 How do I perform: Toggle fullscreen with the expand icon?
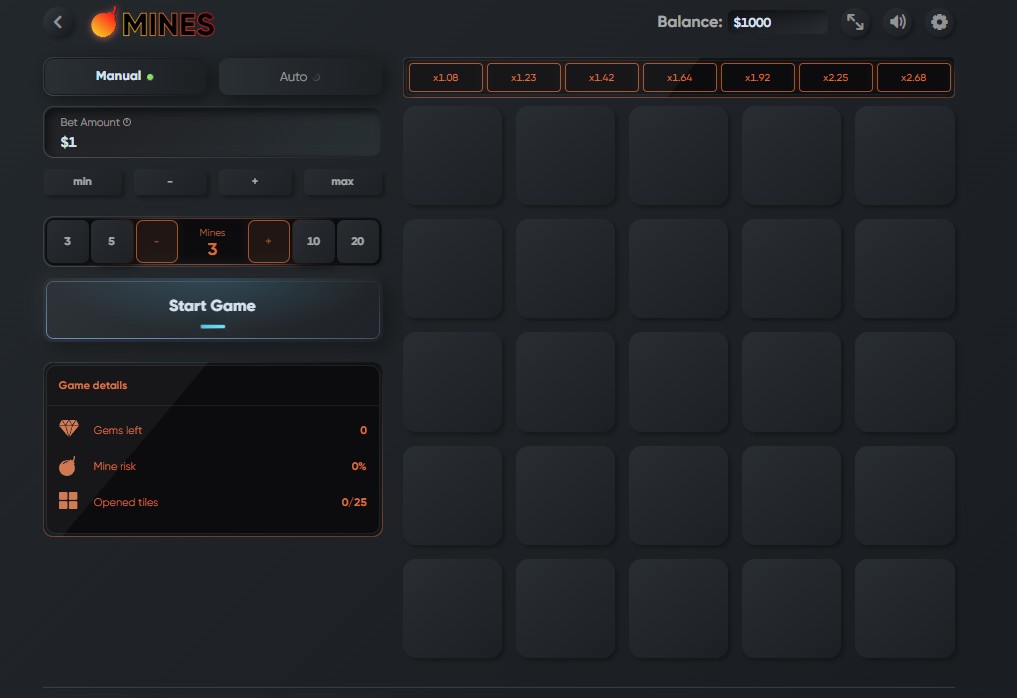[855, 22]
